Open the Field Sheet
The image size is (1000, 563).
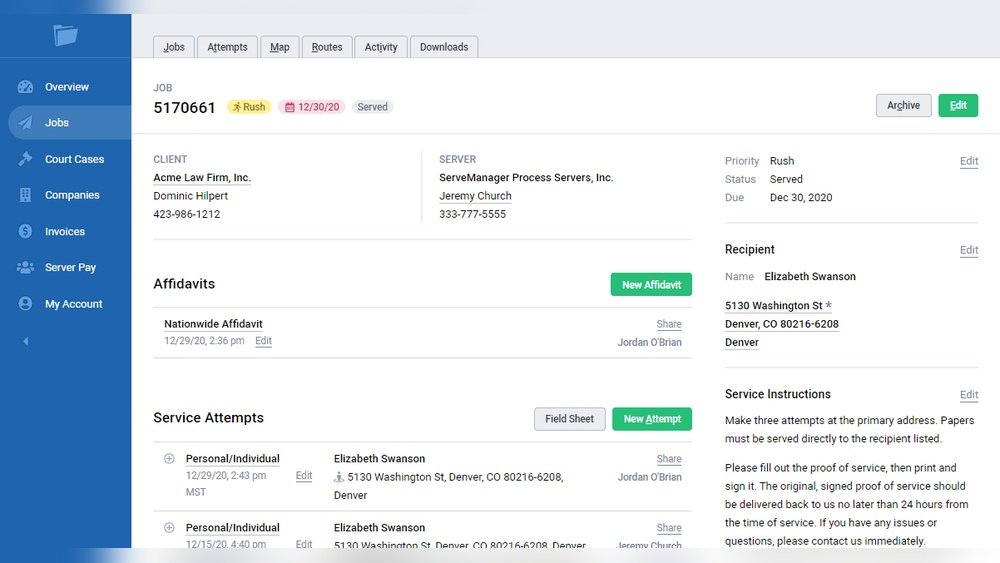[569, 419]
